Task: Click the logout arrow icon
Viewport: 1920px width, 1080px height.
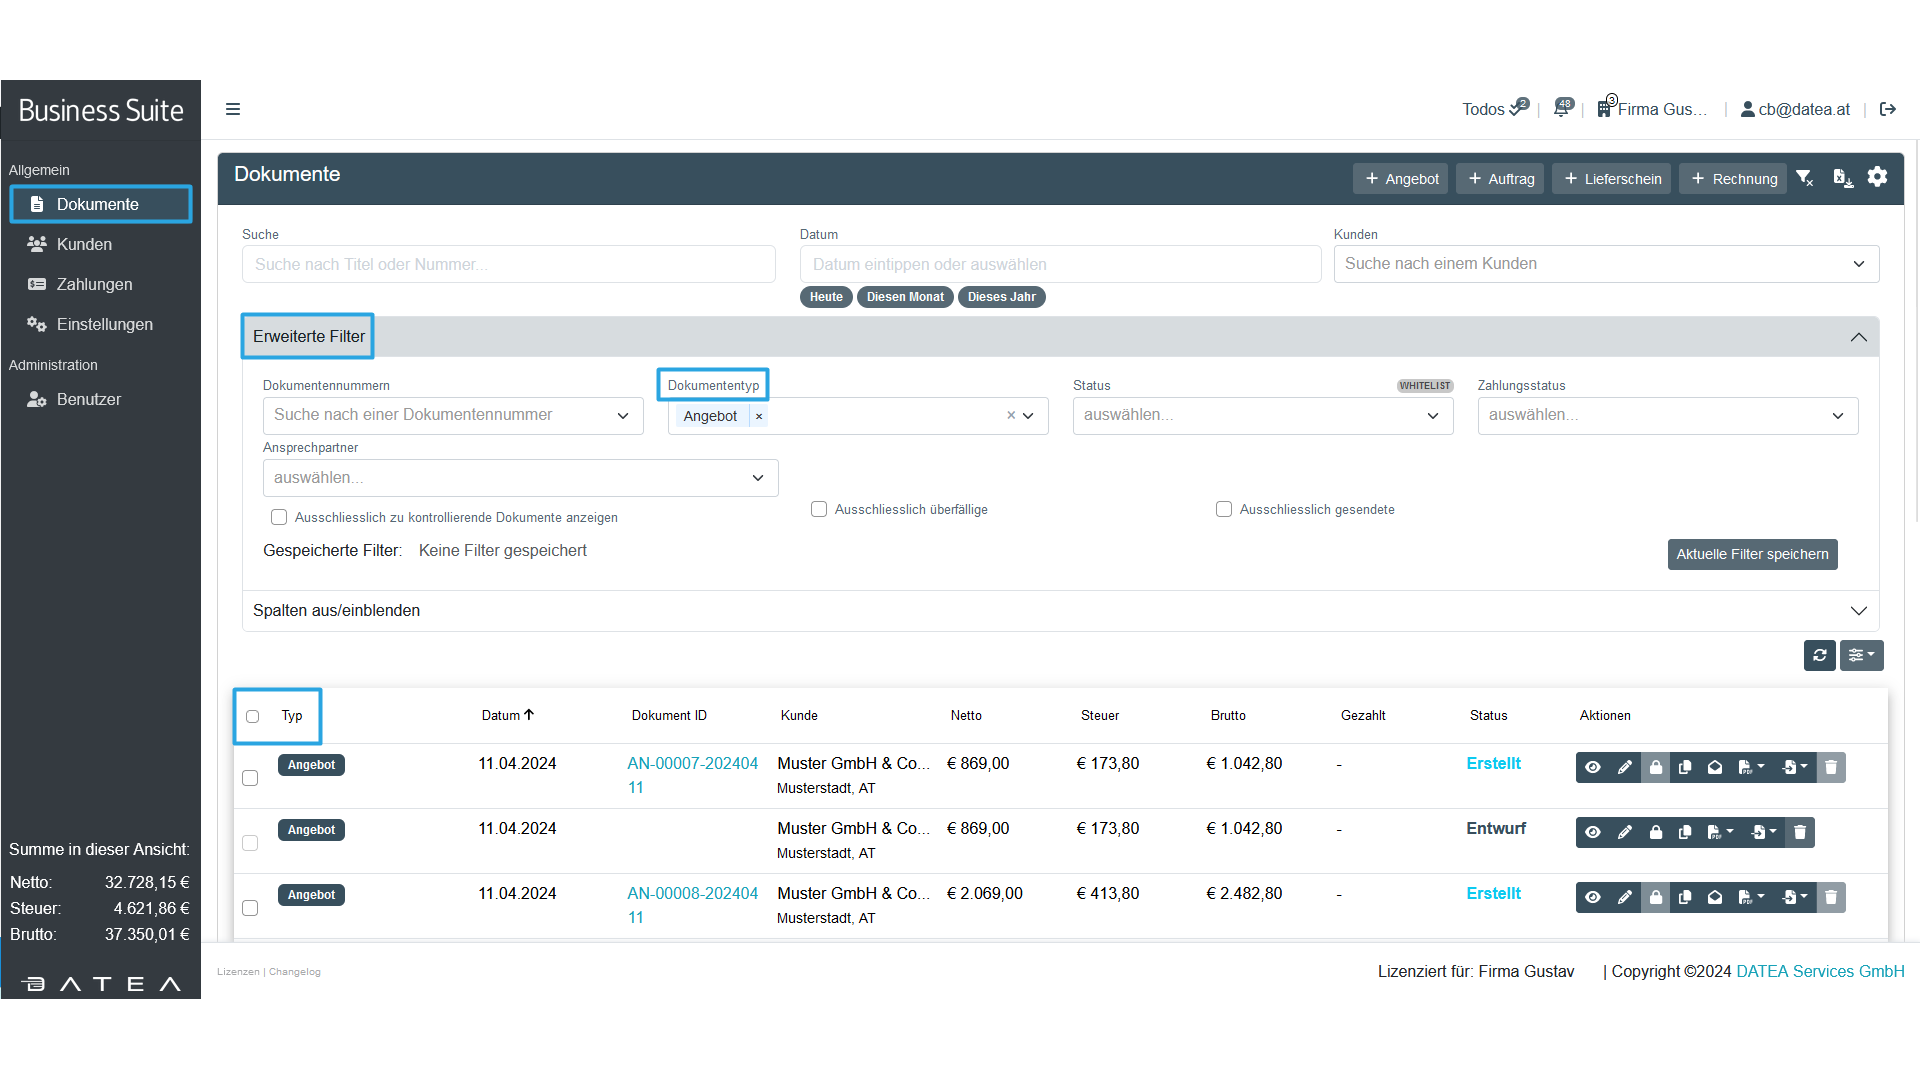Action: pyautogui.click(x=1888, y=109)
